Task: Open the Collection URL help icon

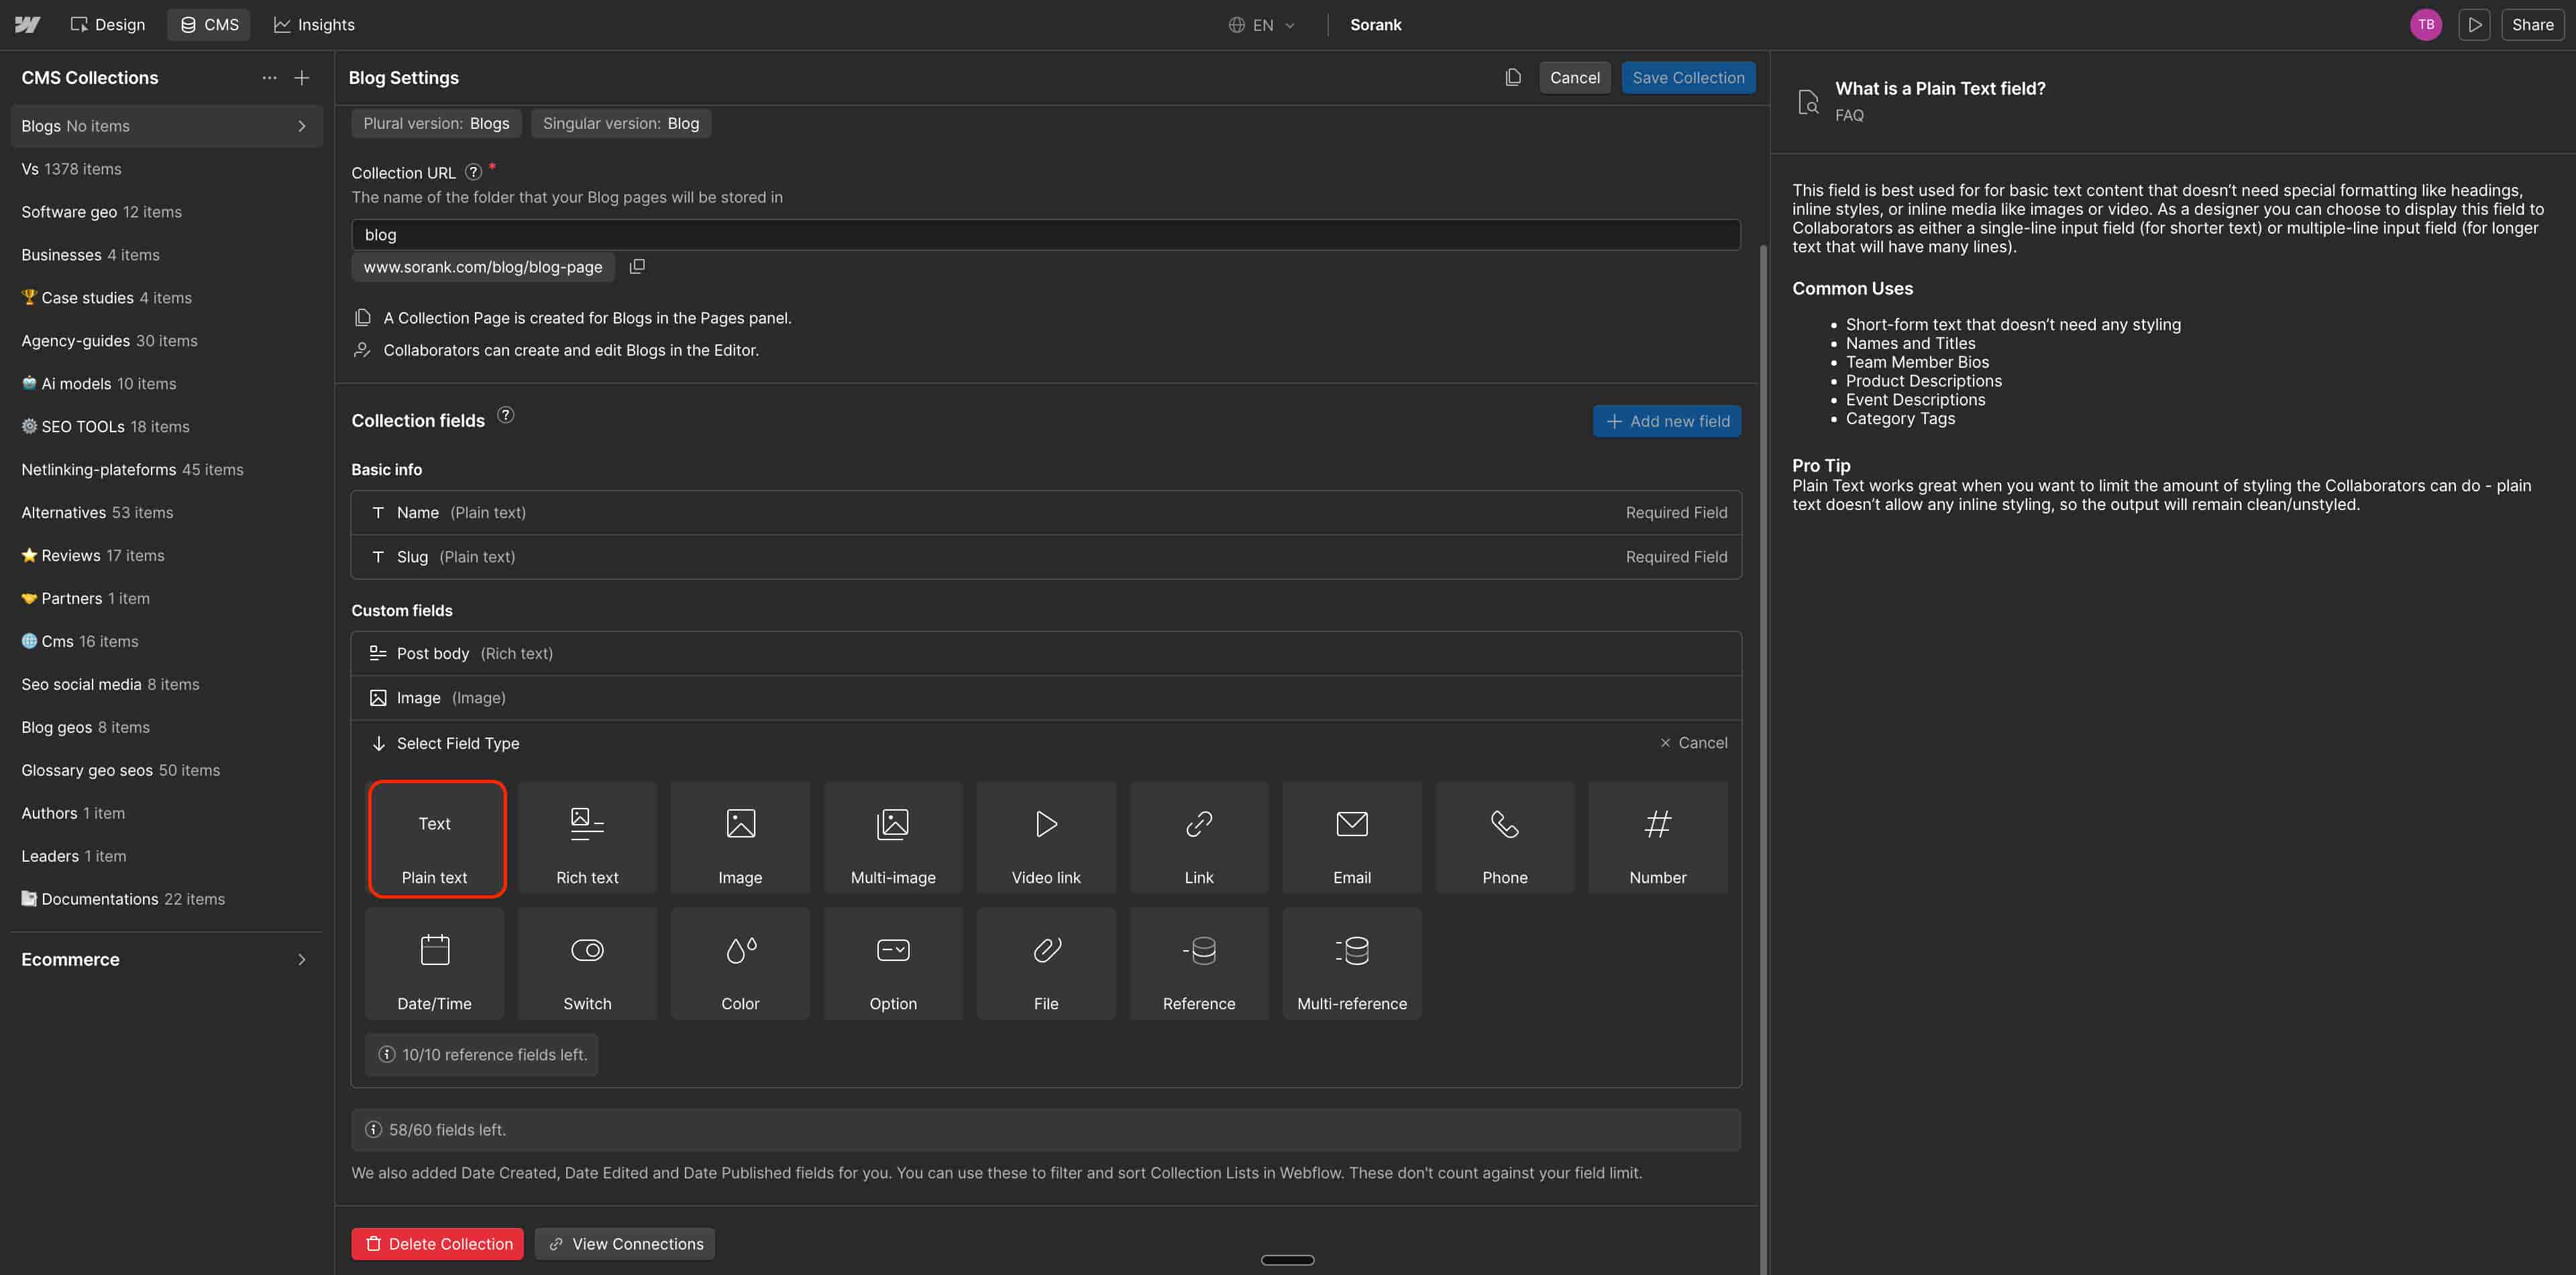Action: coord(474,172)
